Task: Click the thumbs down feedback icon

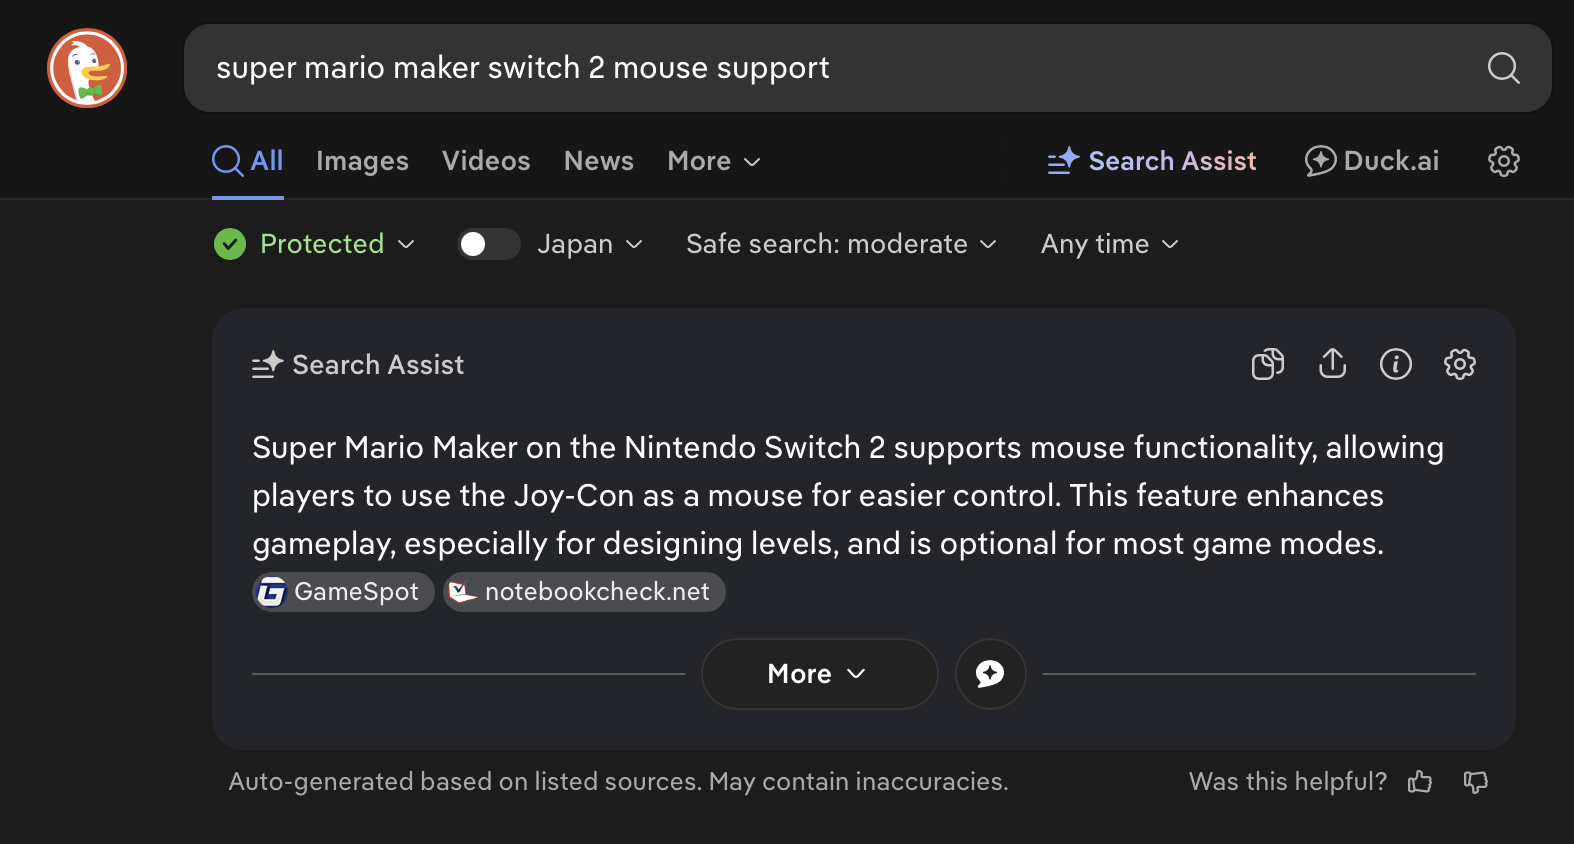Action: 1476,782
